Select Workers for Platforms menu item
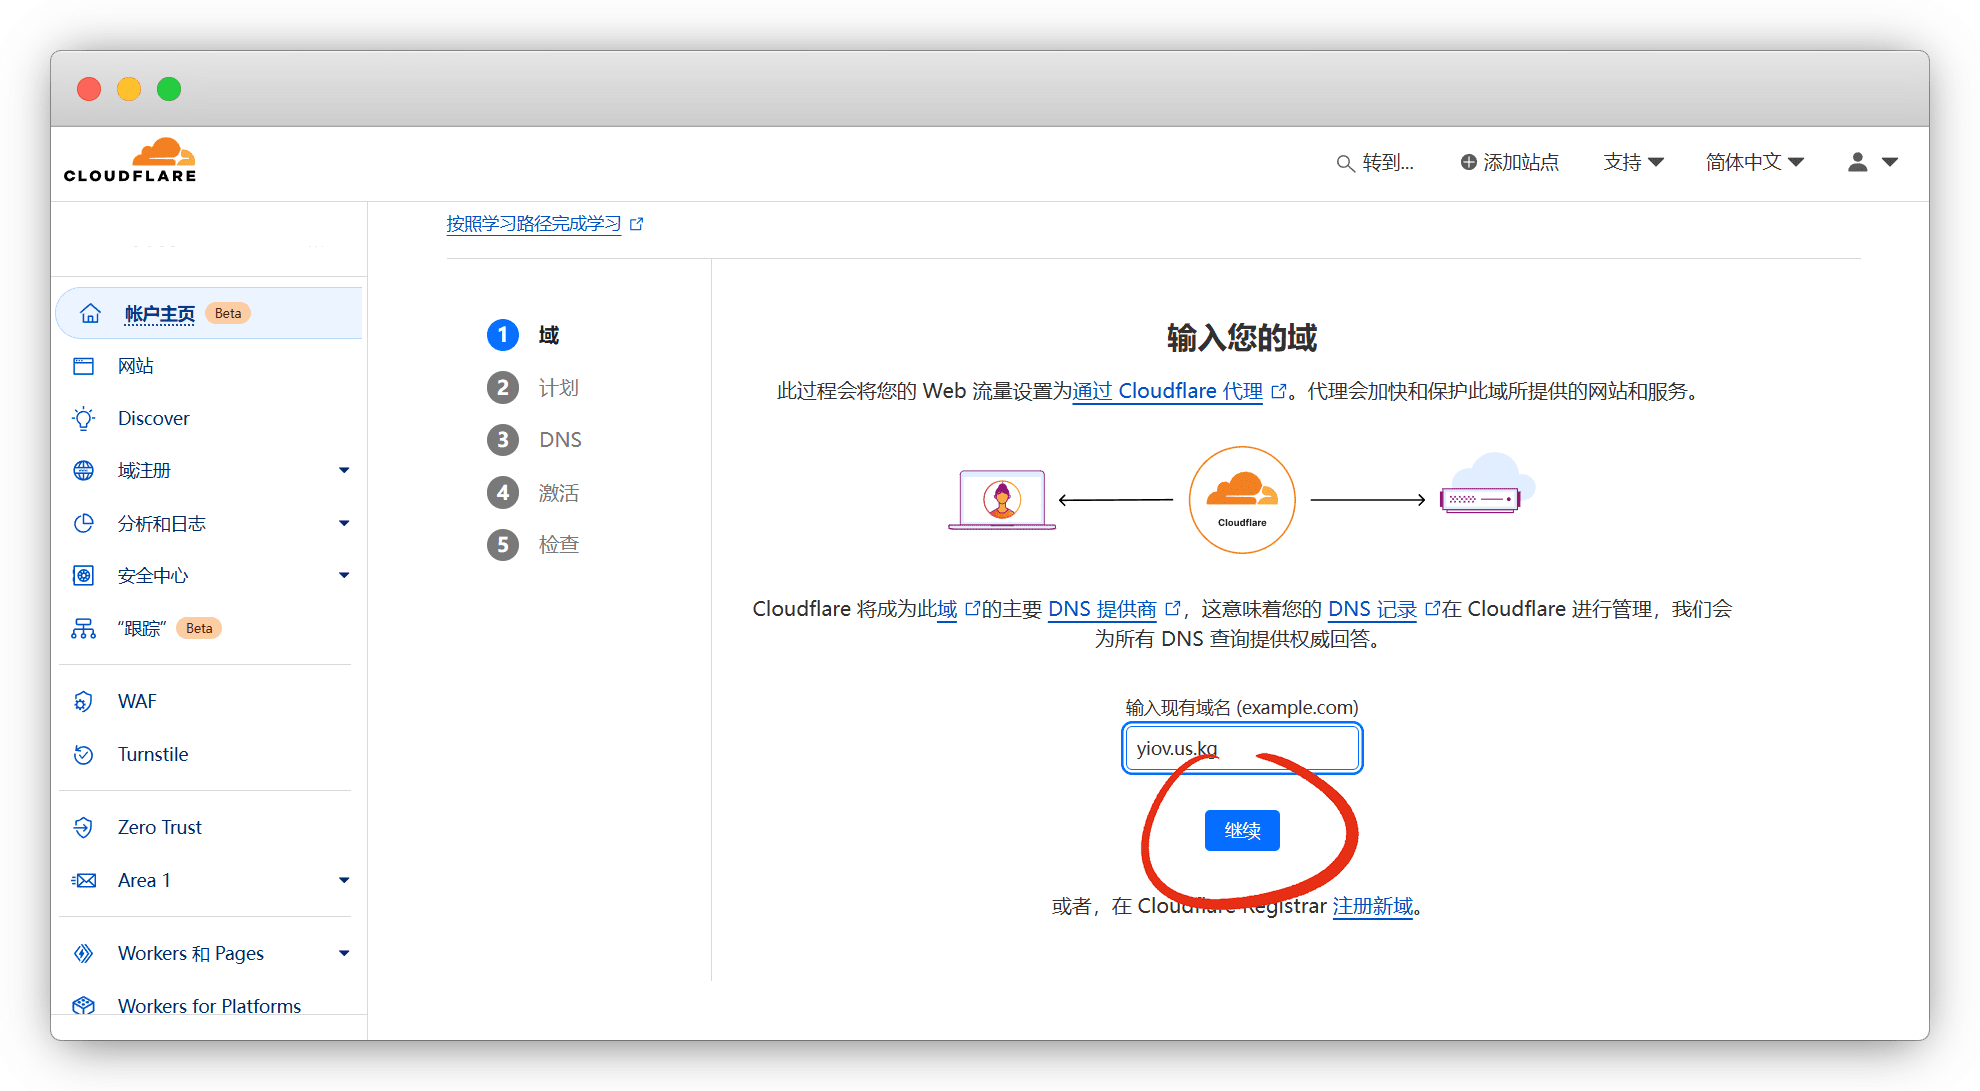The height and width of the screenshot is (1091, 1980). click(x=209, y=1005)
